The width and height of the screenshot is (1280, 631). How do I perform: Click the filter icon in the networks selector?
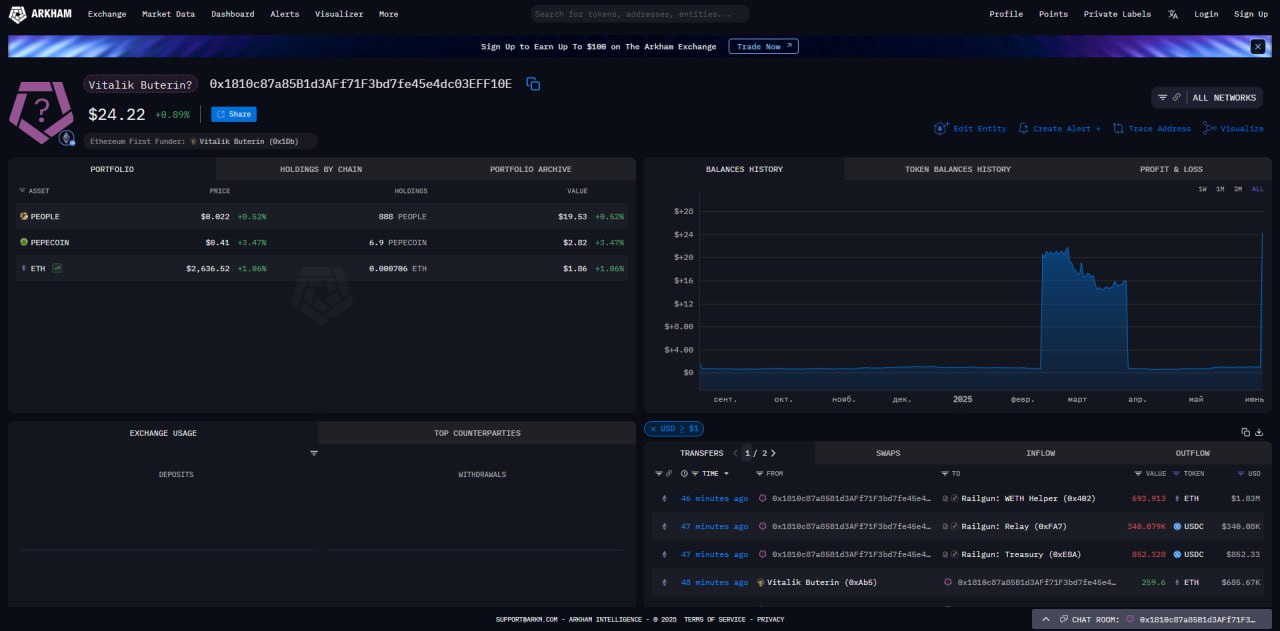(x=1162, y=97)
